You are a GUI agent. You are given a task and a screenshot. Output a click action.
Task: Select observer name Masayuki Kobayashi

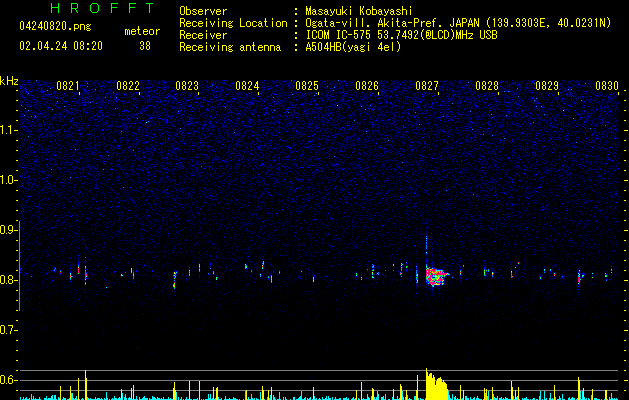point(359,11)
